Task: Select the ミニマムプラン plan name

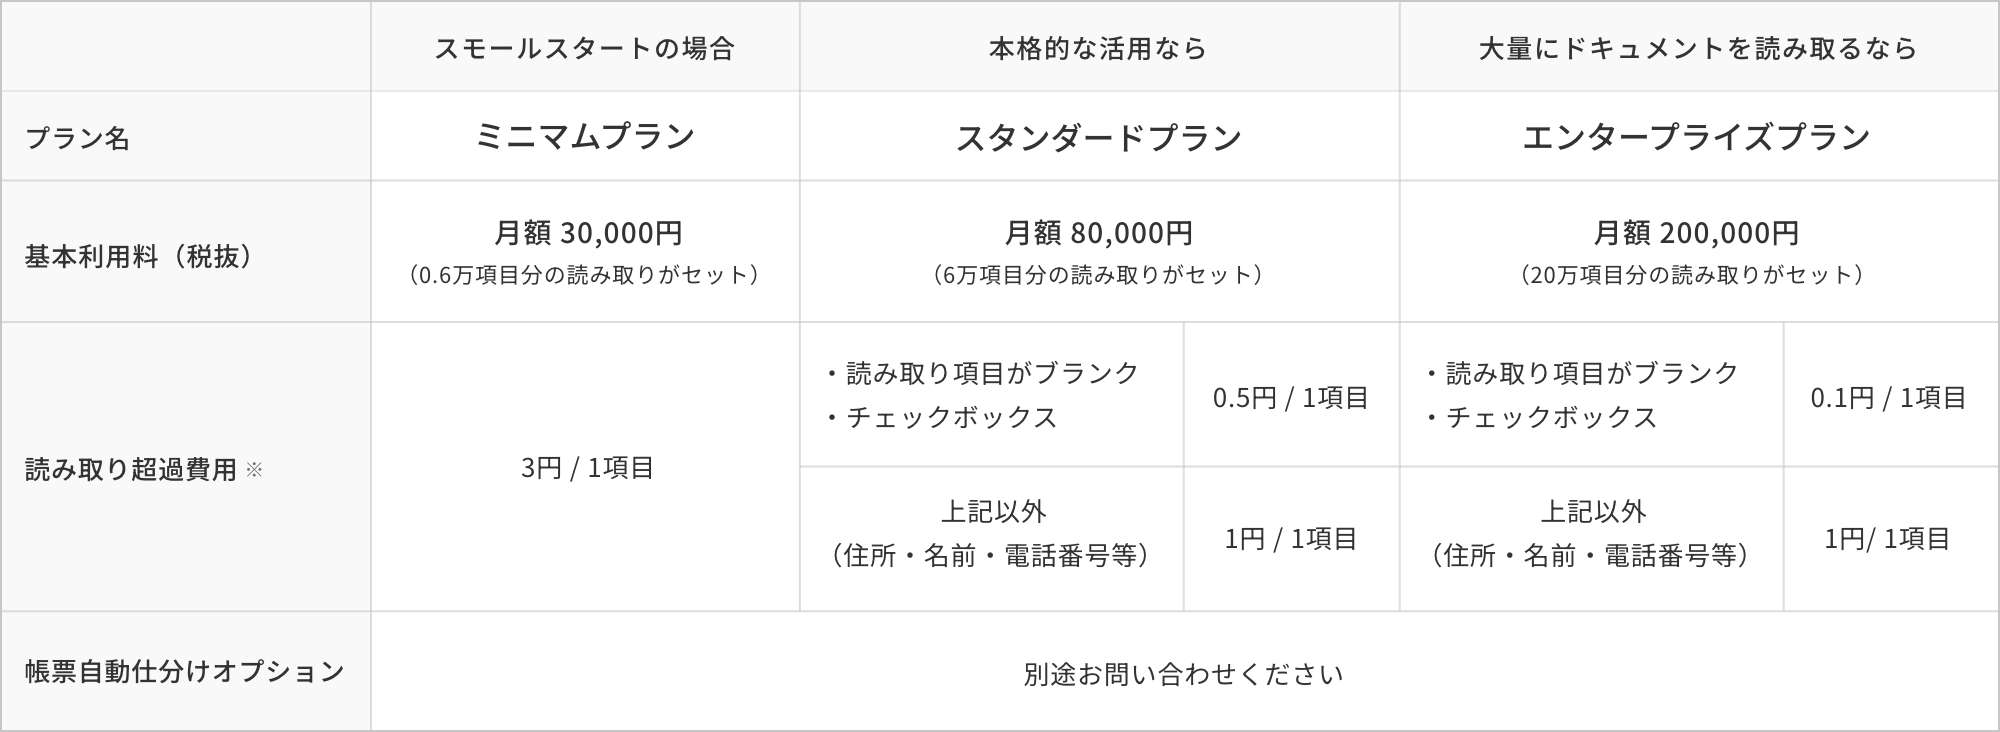Action: [x=585, y=137]
